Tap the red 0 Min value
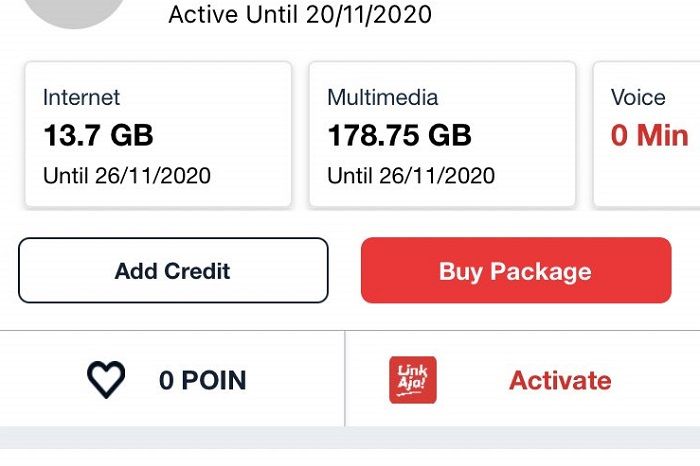This screenshot has width=700, height=466. pyautogui.click(x=650, y=135)
